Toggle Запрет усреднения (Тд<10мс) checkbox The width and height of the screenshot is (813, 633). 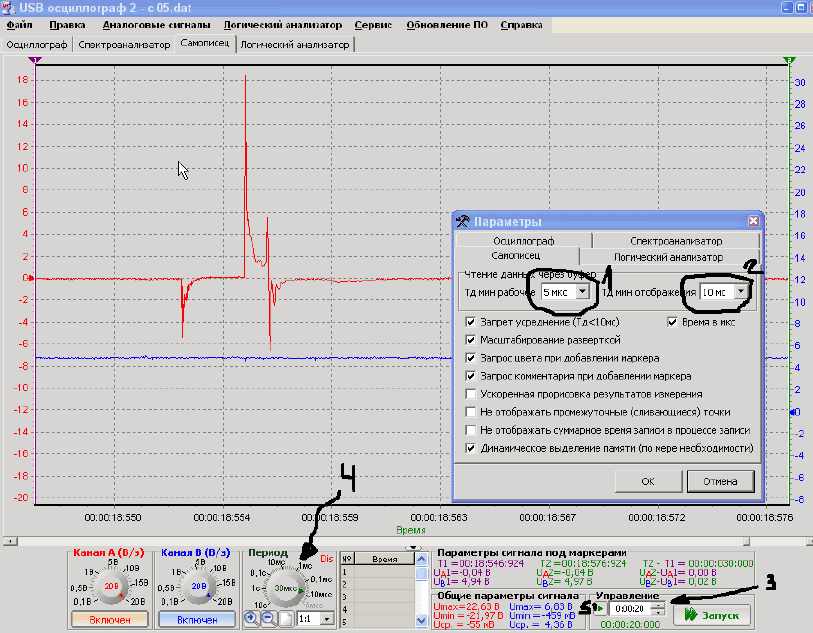point(471,322)
